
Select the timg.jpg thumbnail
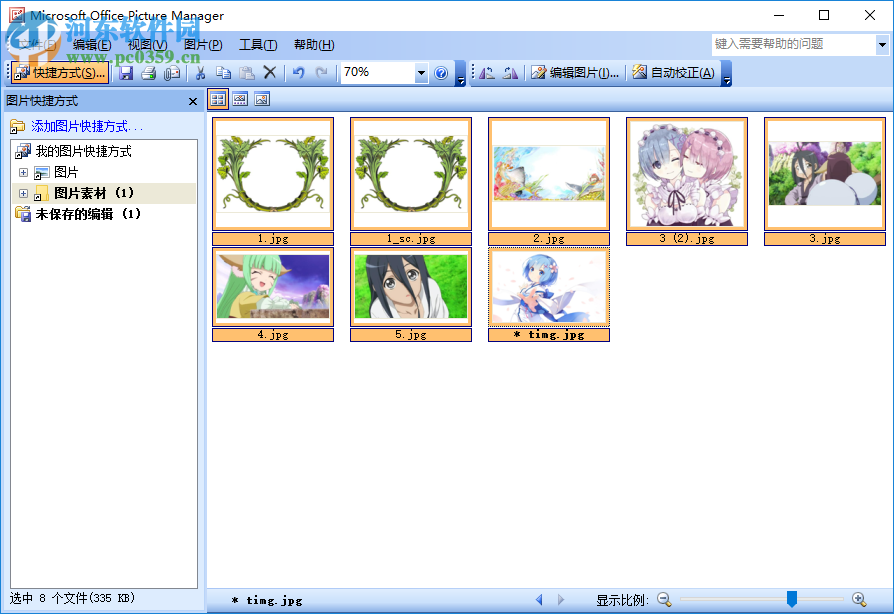tap(549, 287)
